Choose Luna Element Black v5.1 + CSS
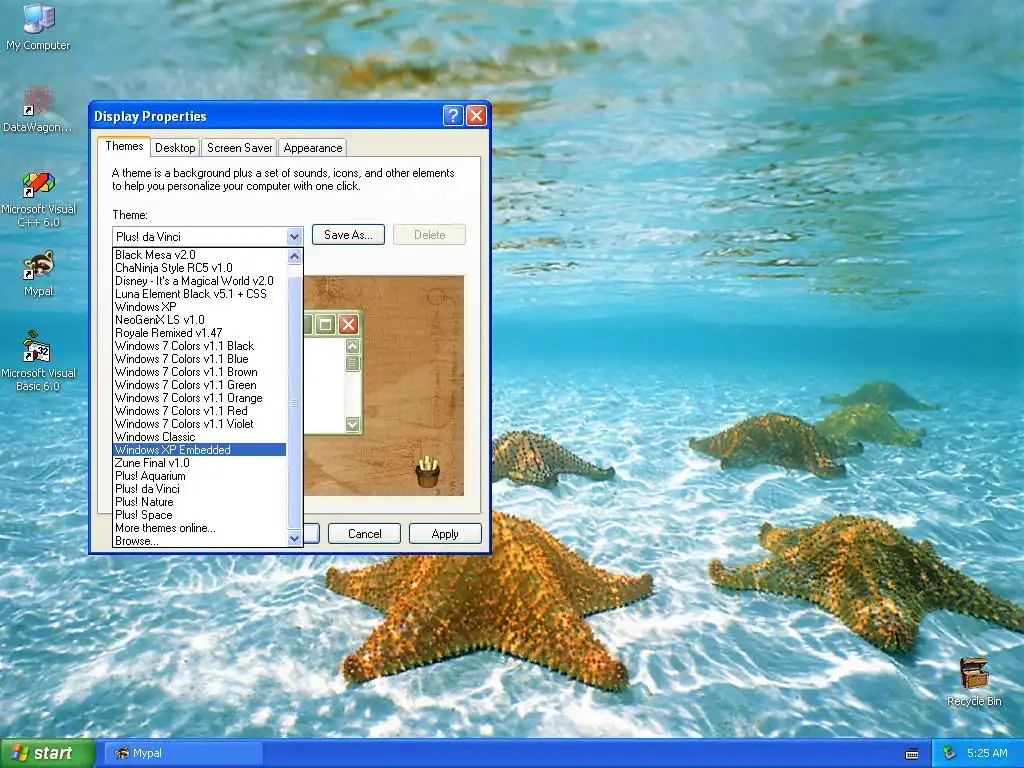Screen dimensions: 1024x768 point(200,294)
